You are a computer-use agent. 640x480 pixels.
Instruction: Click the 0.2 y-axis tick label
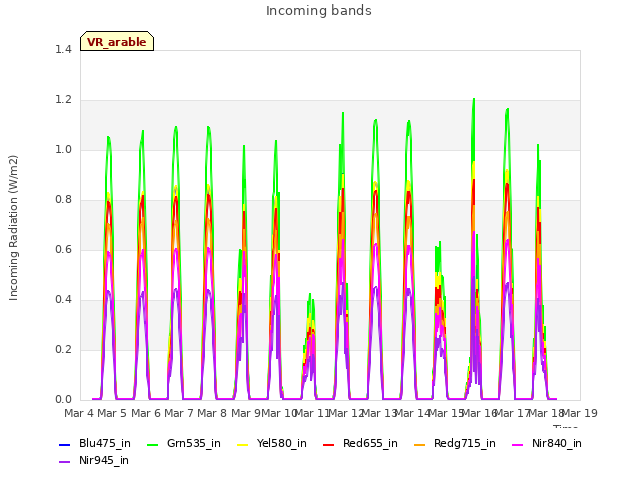(63, 350)
